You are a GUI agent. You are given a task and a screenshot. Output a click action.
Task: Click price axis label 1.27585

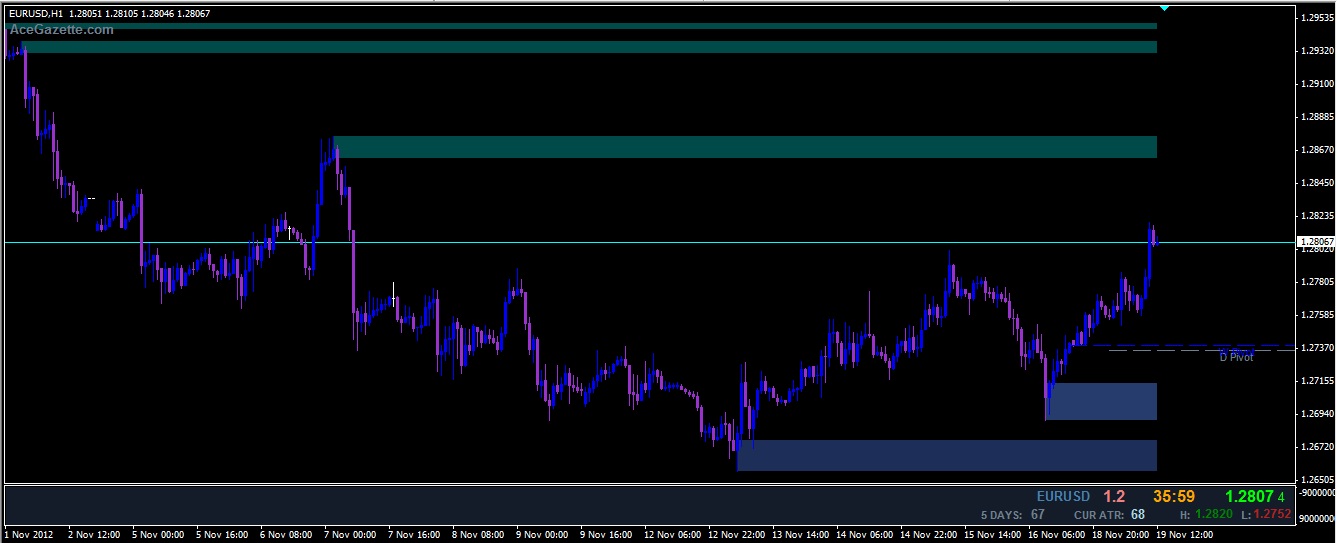click(1316, 315)
